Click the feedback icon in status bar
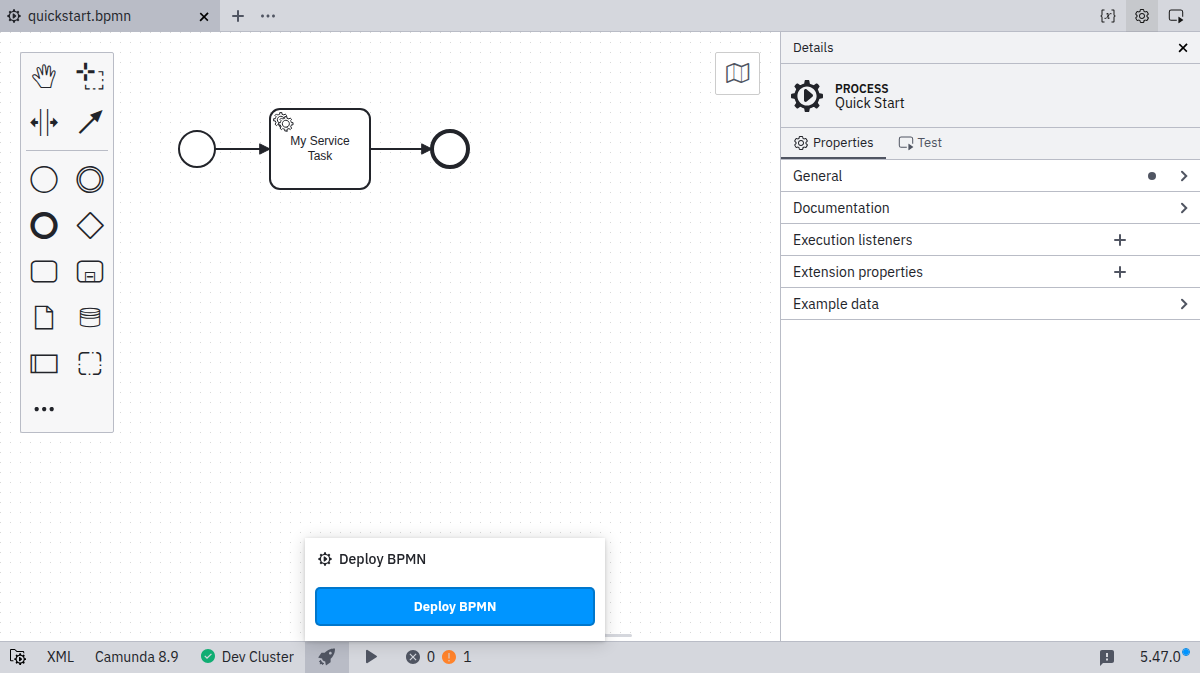Viewport: 1200px width, 673px height. tap(1107, 657)
